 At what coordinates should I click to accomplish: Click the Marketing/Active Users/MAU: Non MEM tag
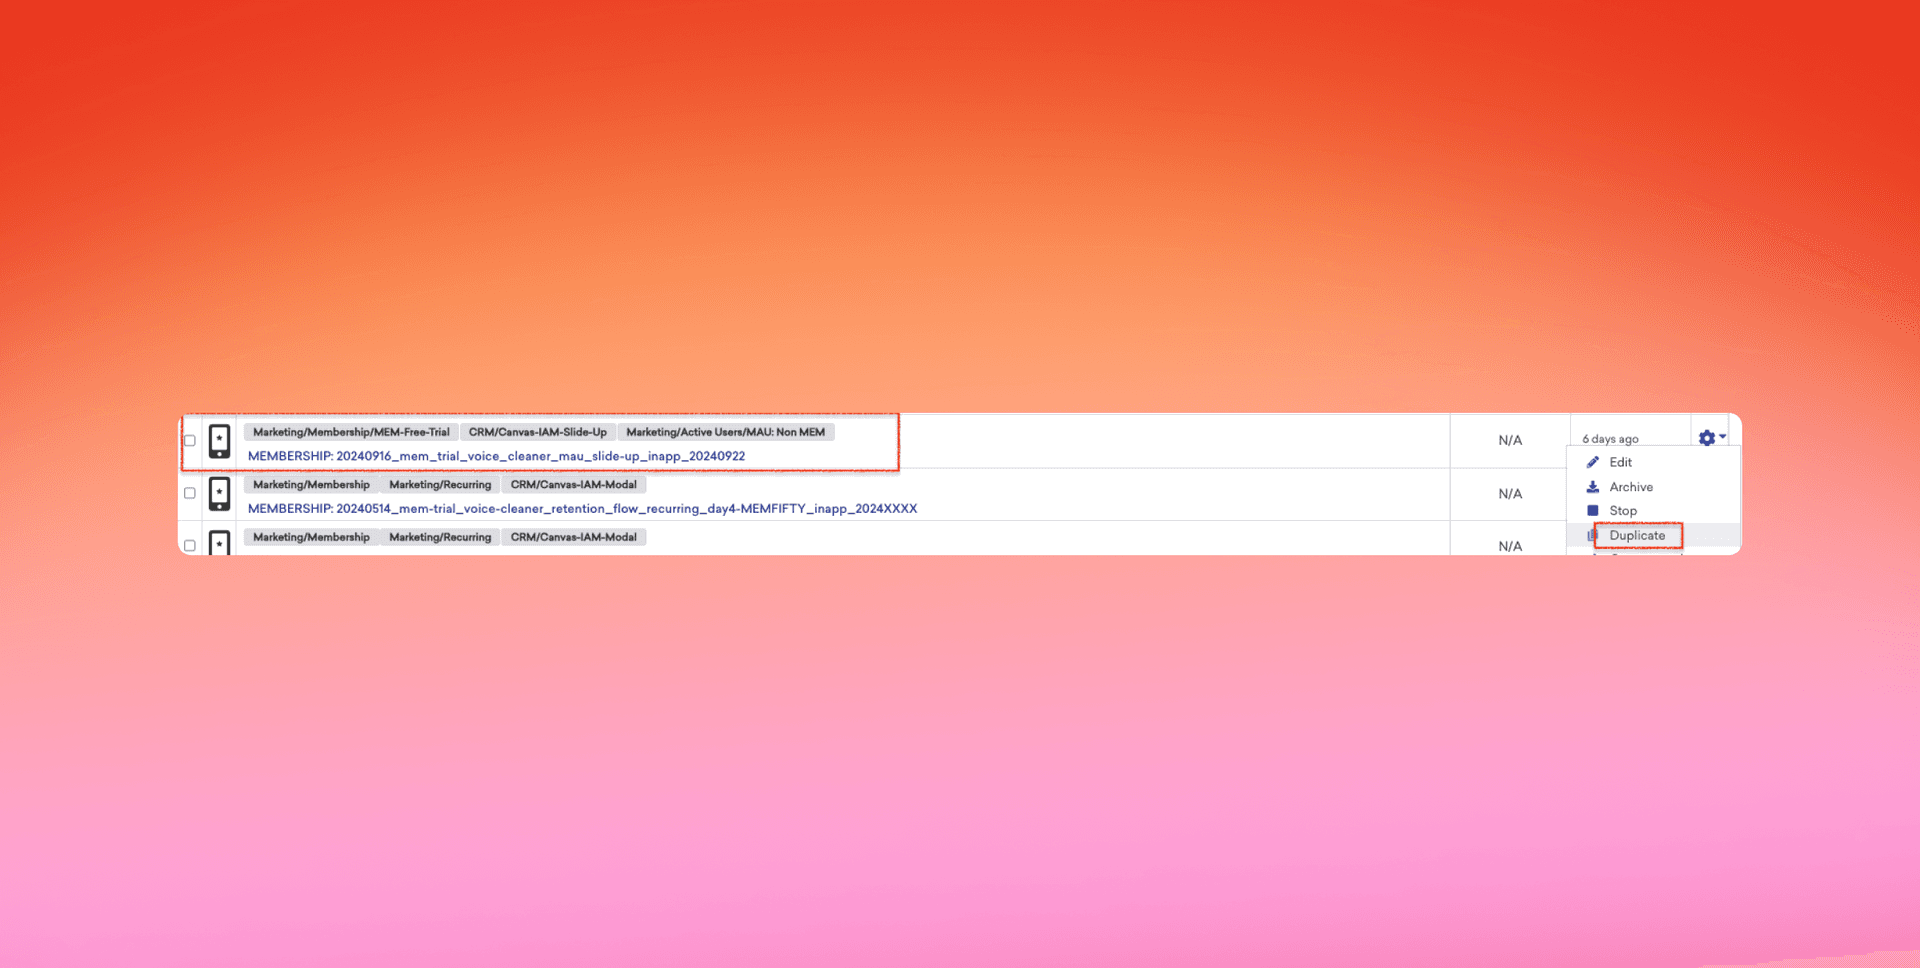tap(726, 432)
